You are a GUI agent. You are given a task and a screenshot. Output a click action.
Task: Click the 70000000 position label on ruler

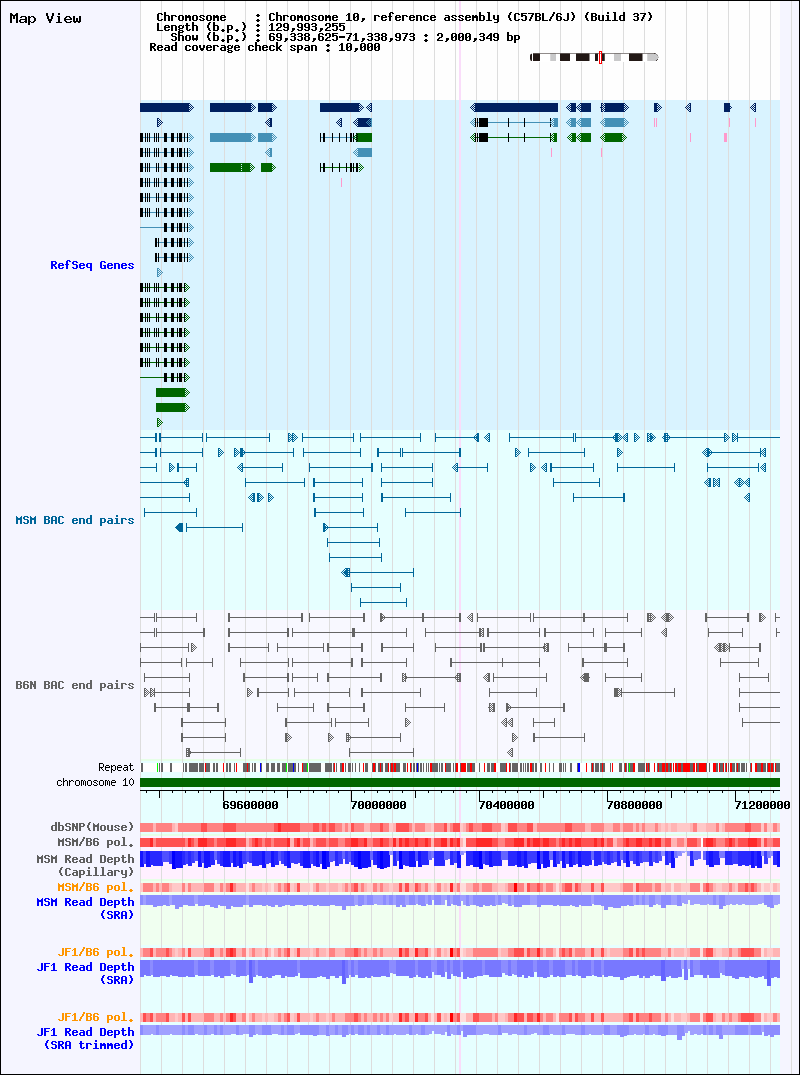[x=378, y=805]
